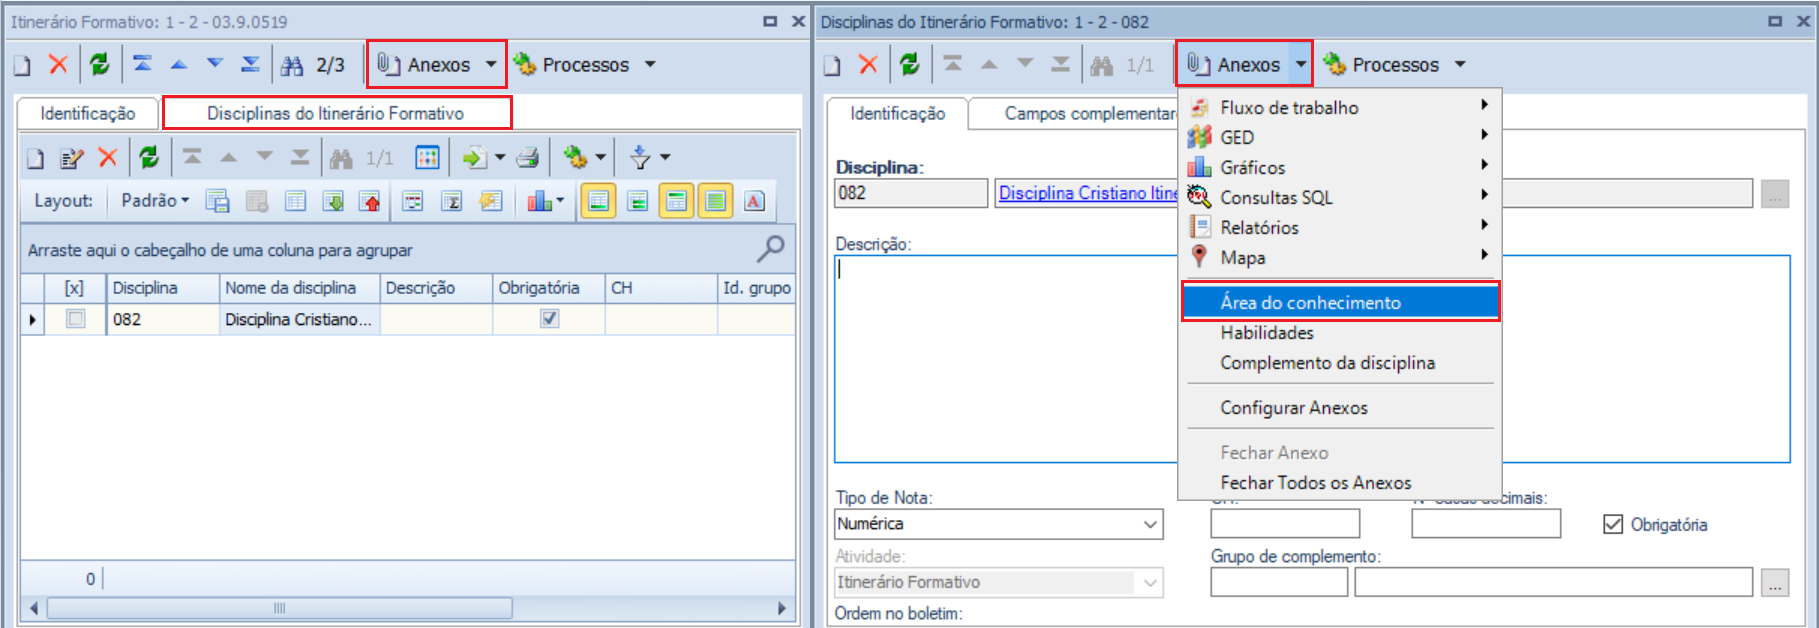
Task: Switch to Disciplinas do Itinerário Formativo tab
Action: (x=336, y=113)
